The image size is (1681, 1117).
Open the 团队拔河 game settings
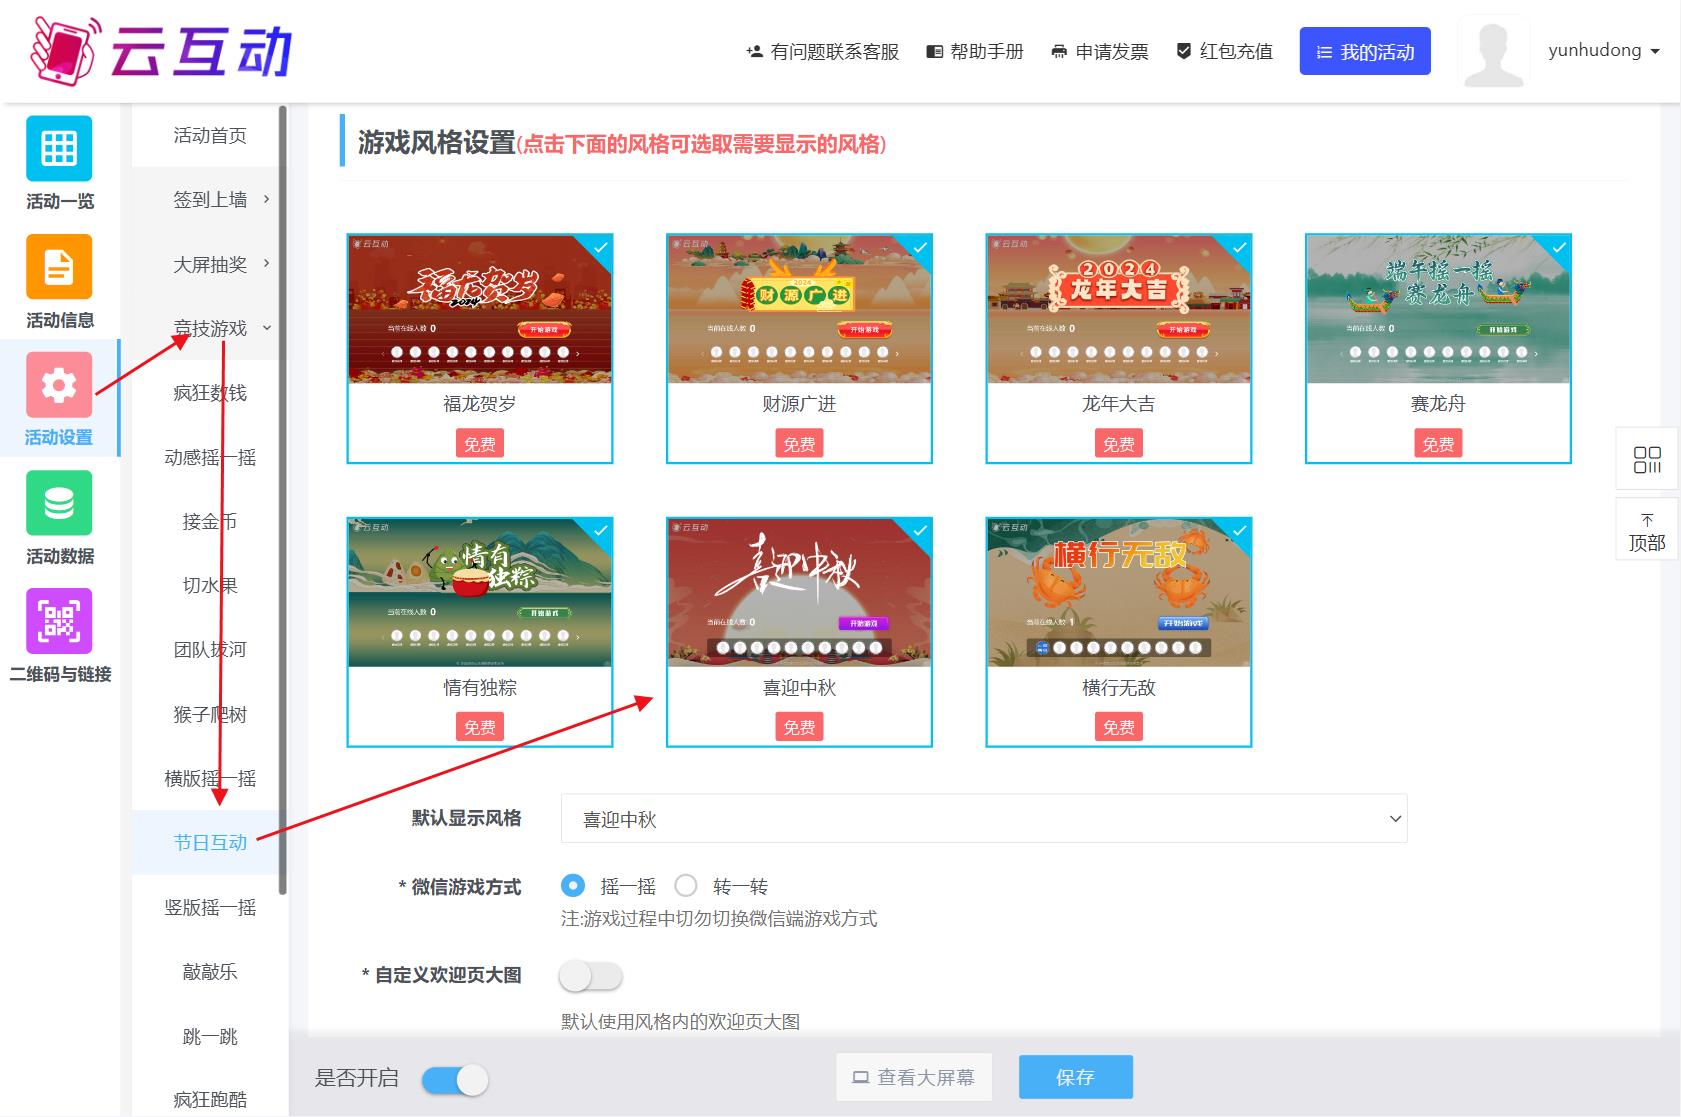tap(210, 649)
